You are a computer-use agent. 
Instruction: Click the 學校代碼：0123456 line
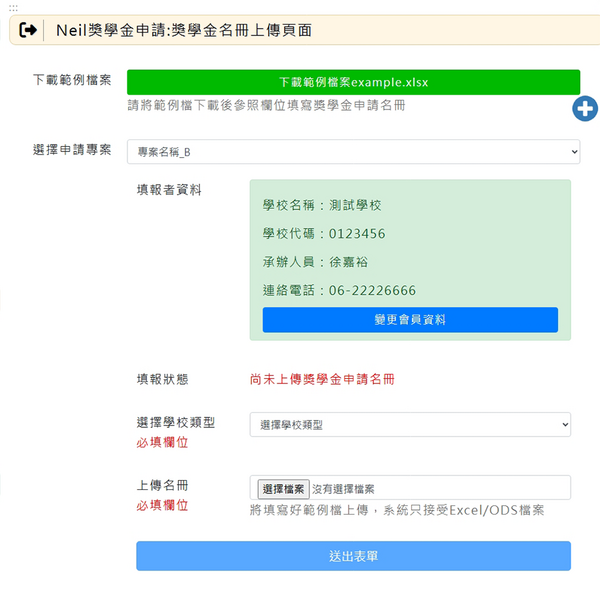[x=324, y=233]
